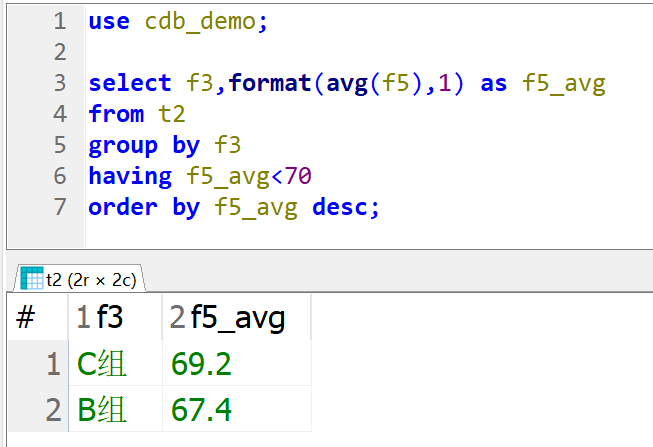Screen dimensions: 653x447
Task: Click the table icon on the t2 result tab
Action: click(x=31, y=278)
